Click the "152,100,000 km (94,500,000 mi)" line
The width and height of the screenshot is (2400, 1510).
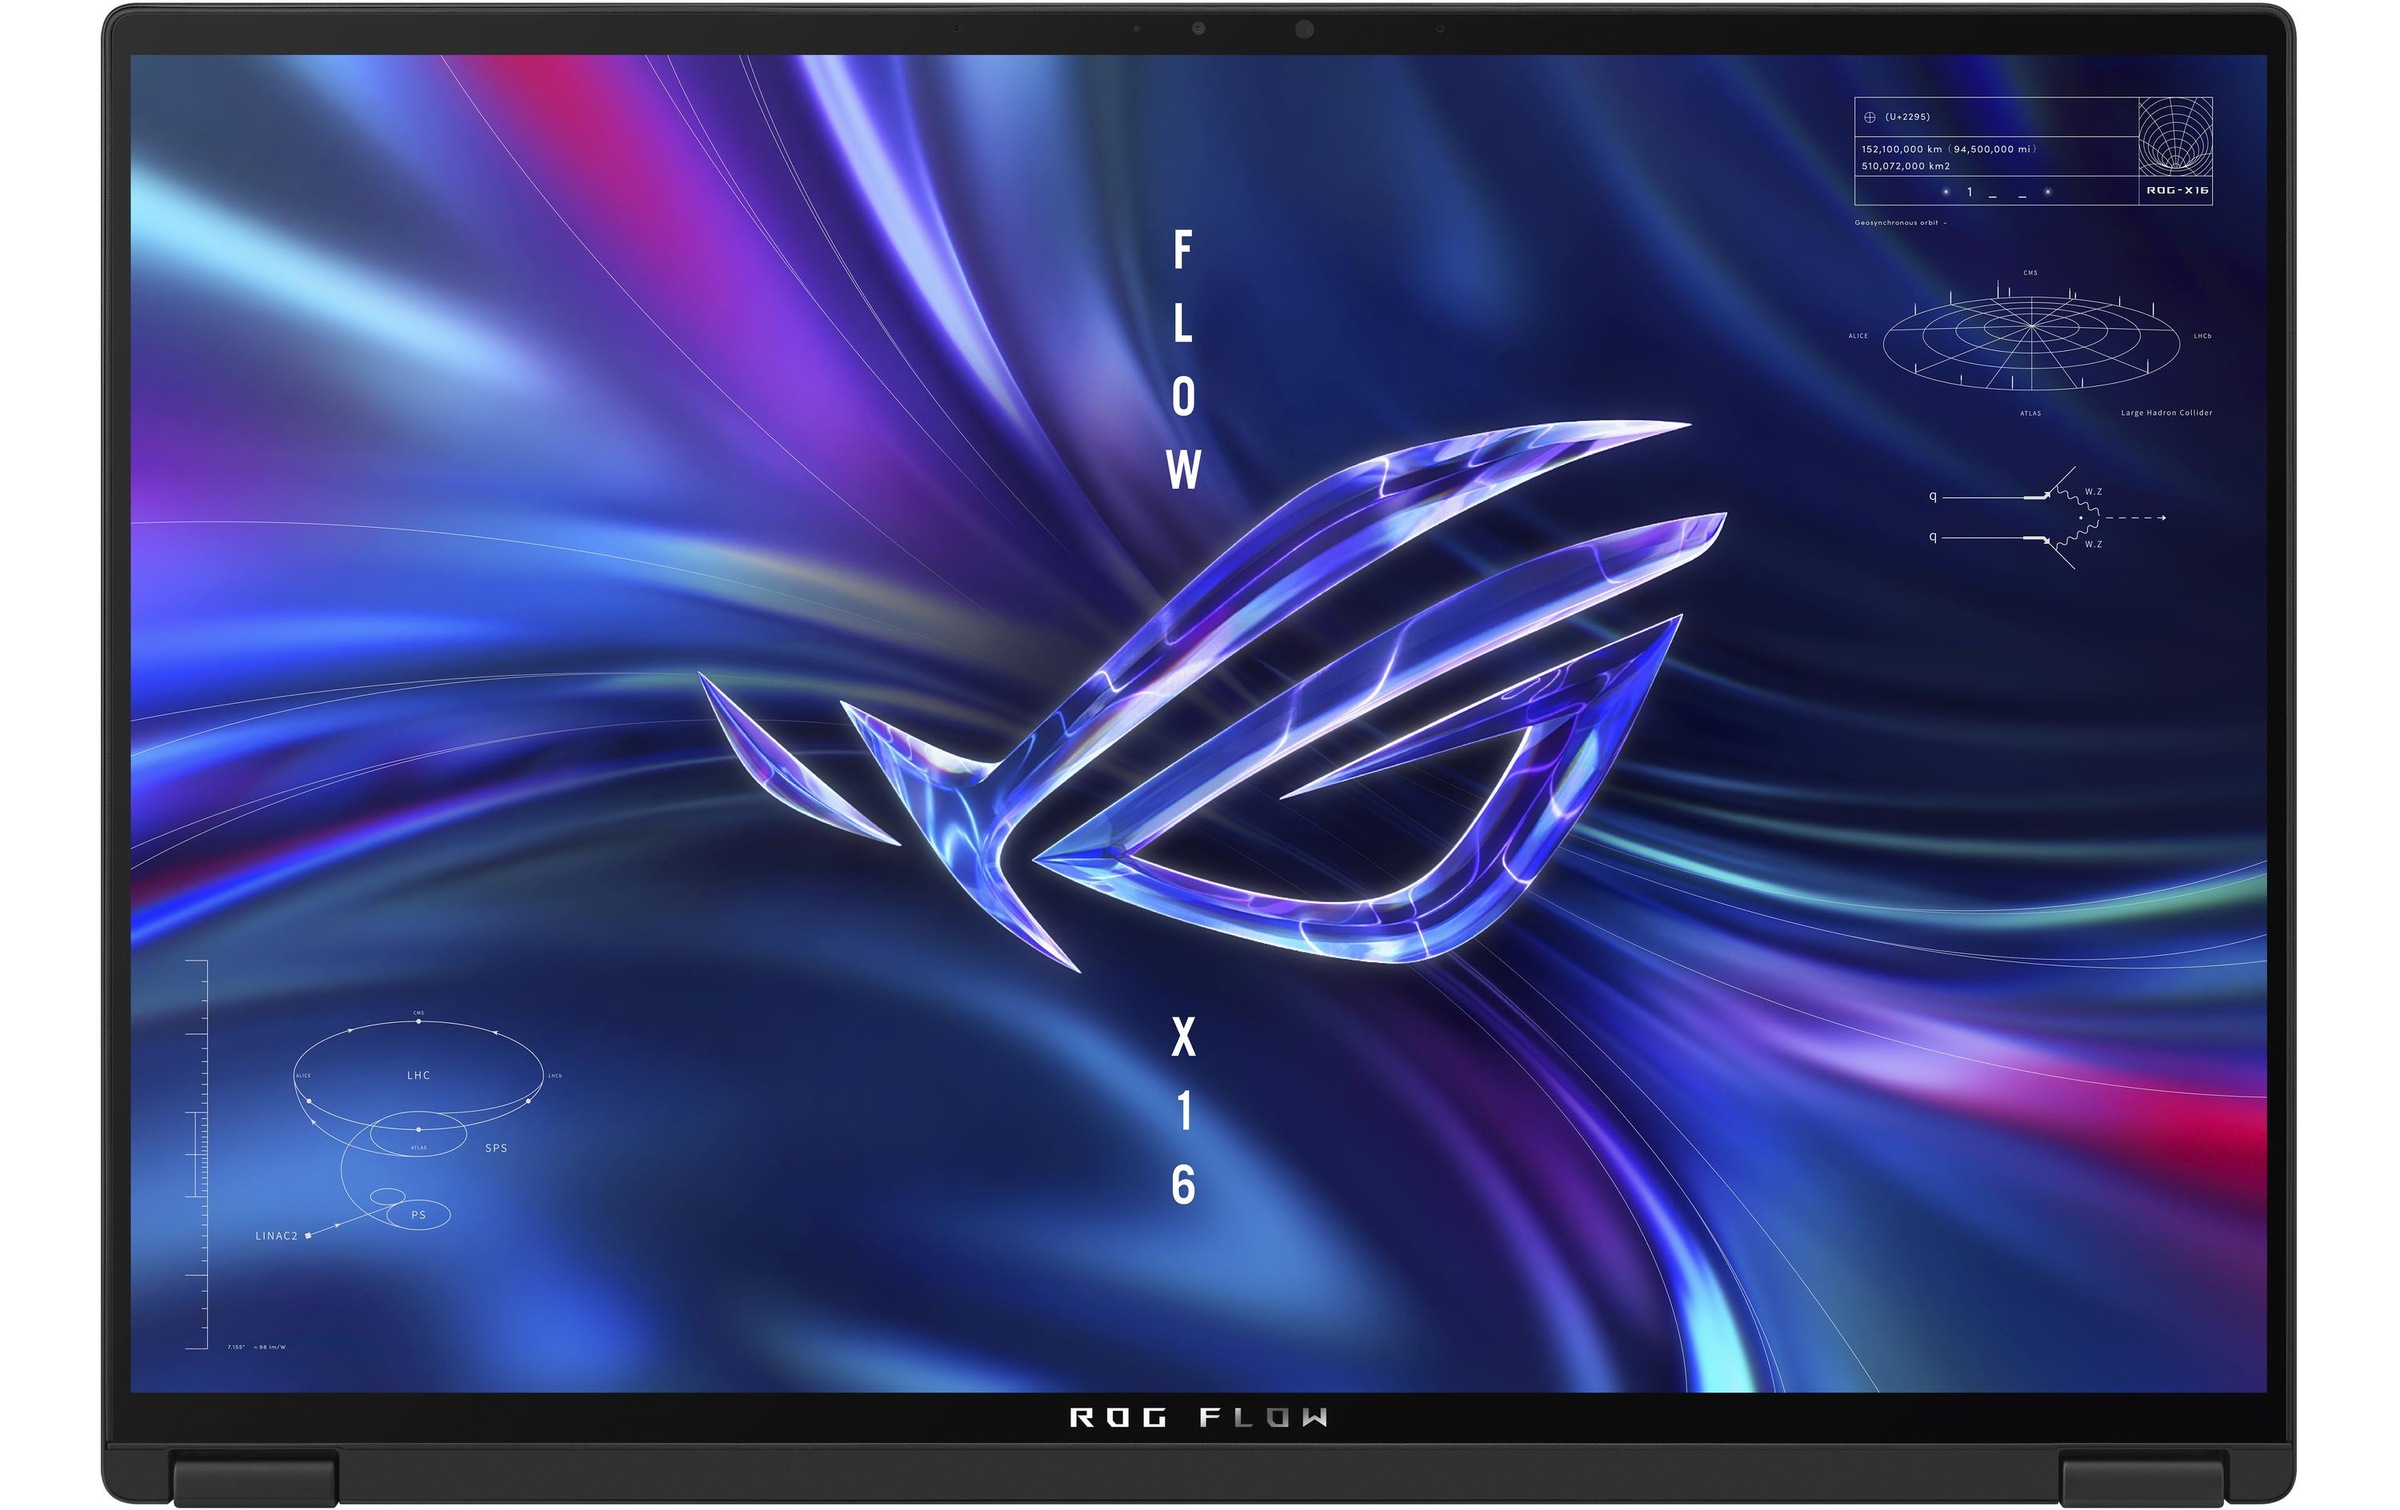[x=1948, y=149]
